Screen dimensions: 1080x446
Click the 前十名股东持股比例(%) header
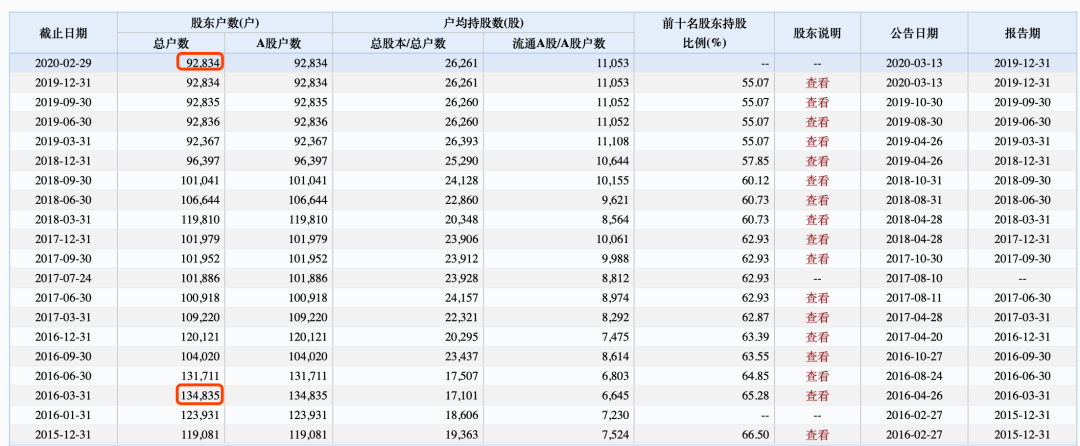pos(704,32)
